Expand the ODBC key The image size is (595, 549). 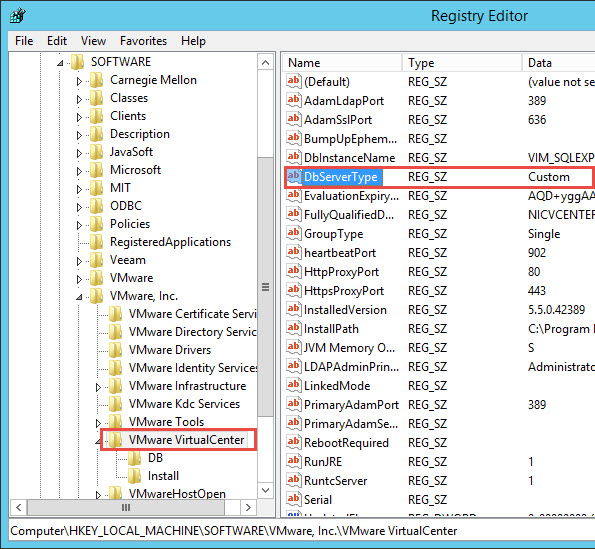[x=79, y=207]
